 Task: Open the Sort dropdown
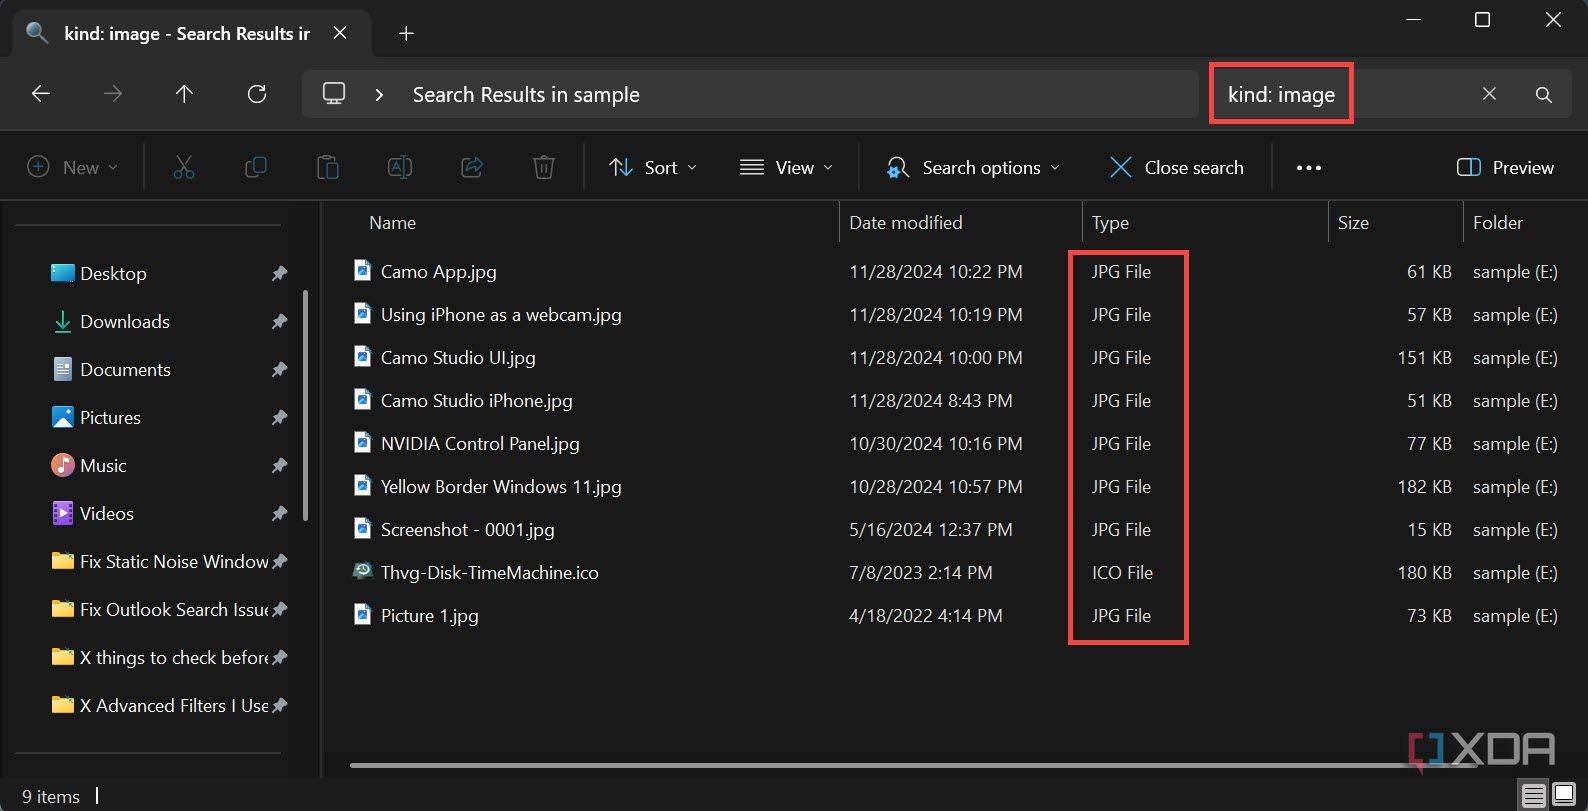click(653, 167)
